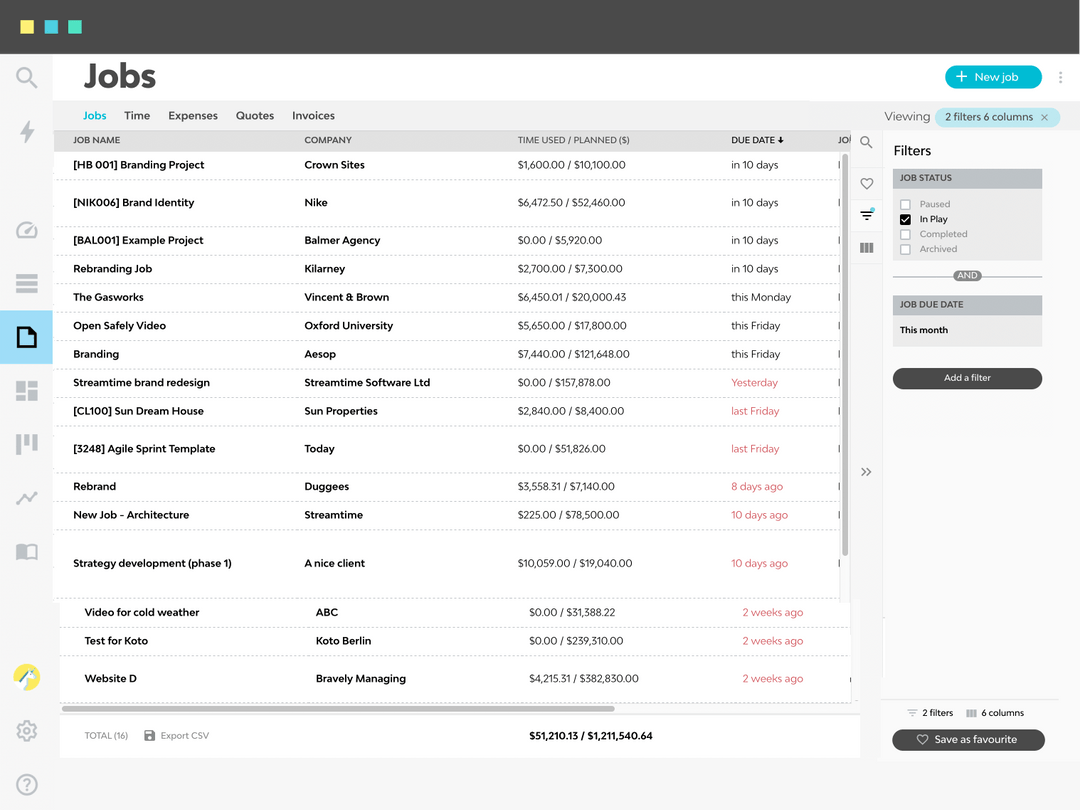
Task: Open the Kanban board icon in sidebar
Action: coord(27,444)
